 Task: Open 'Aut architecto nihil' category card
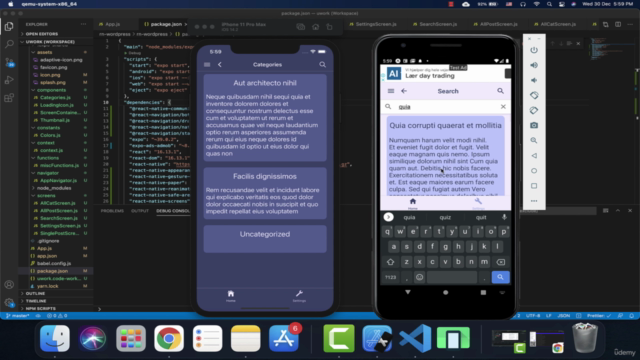[265, 118]
